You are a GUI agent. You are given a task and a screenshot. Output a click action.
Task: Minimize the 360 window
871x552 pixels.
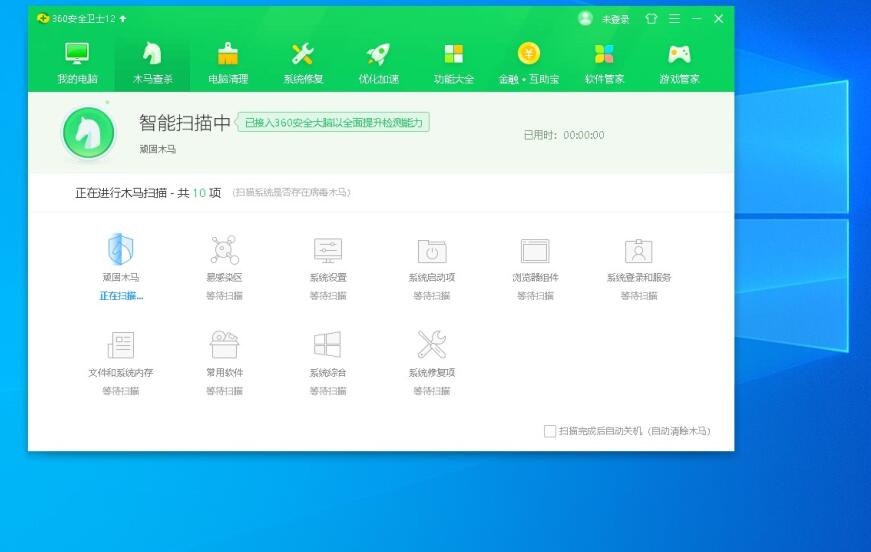pyautogui.click(x=697, y=19)
